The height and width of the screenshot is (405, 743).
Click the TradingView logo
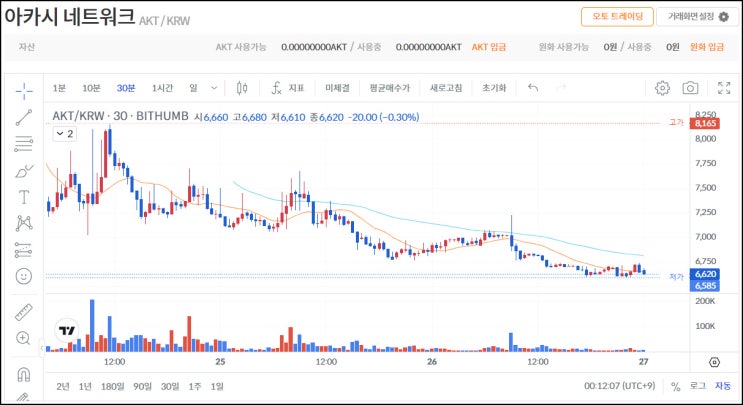67,330
